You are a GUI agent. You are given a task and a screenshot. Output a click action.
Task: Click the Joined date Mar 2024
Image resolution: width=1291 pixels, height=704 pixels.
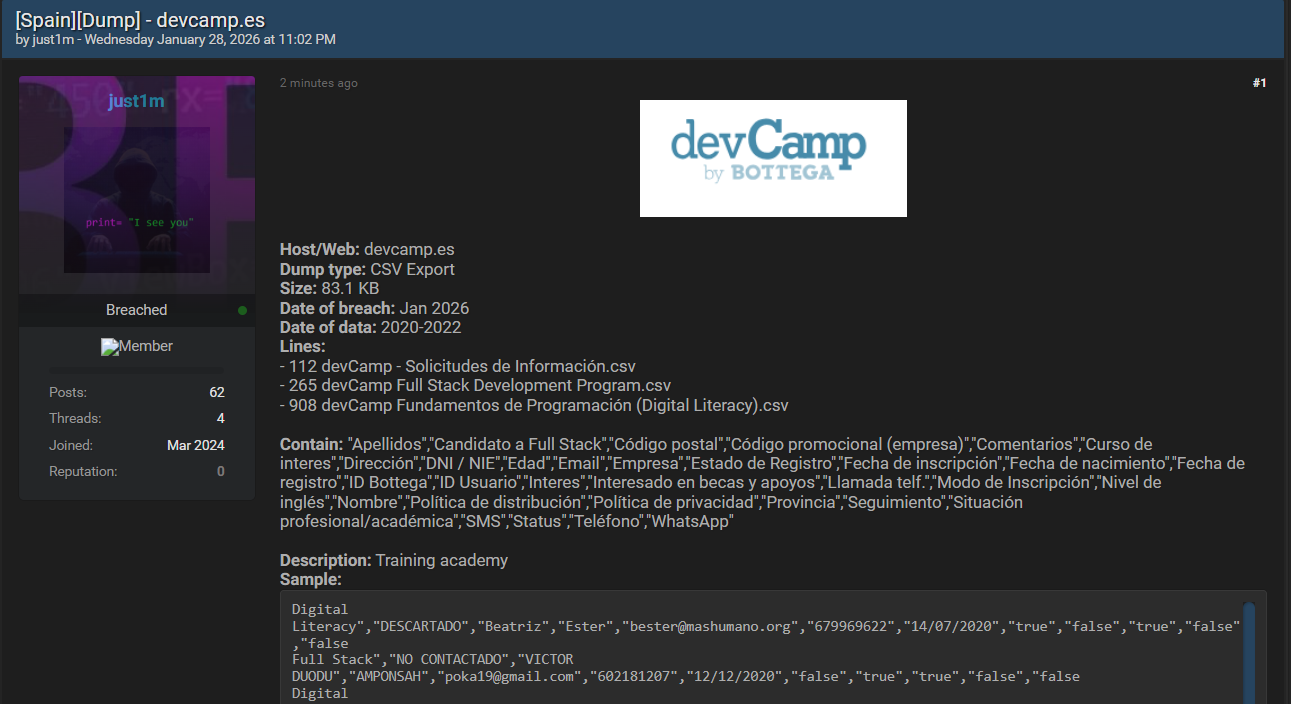195,445
